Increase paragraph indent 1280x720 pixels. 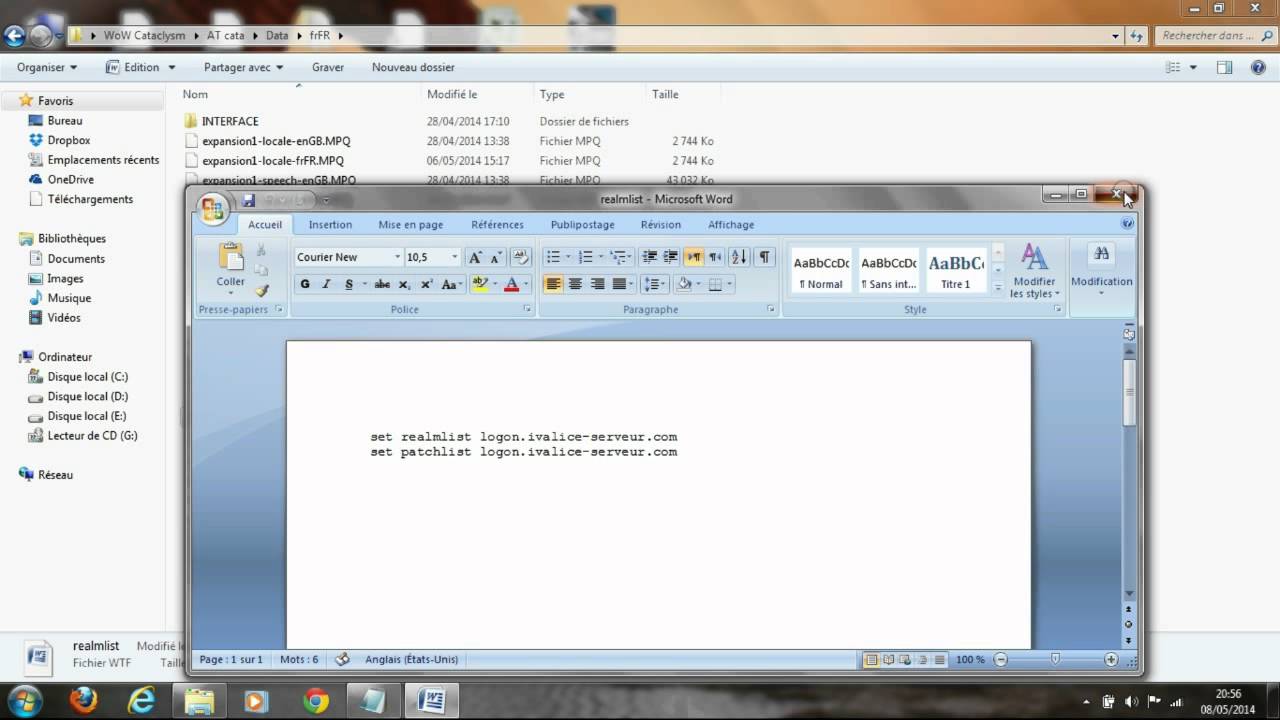[x=670, y=257]
